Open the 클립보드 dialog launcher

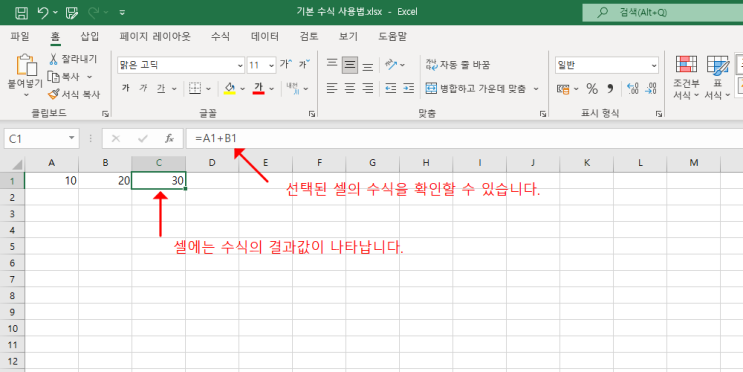tap(105, 114)
